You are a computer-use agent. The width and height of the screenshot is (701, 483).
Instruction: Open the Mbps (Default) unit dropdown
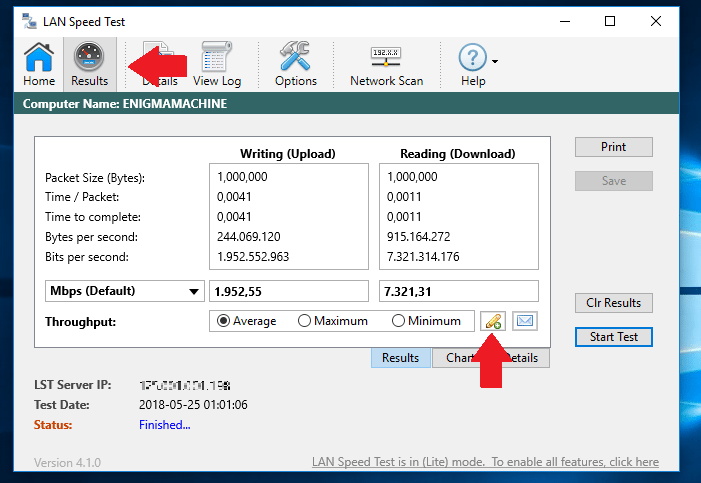click(x=125, y=291)
